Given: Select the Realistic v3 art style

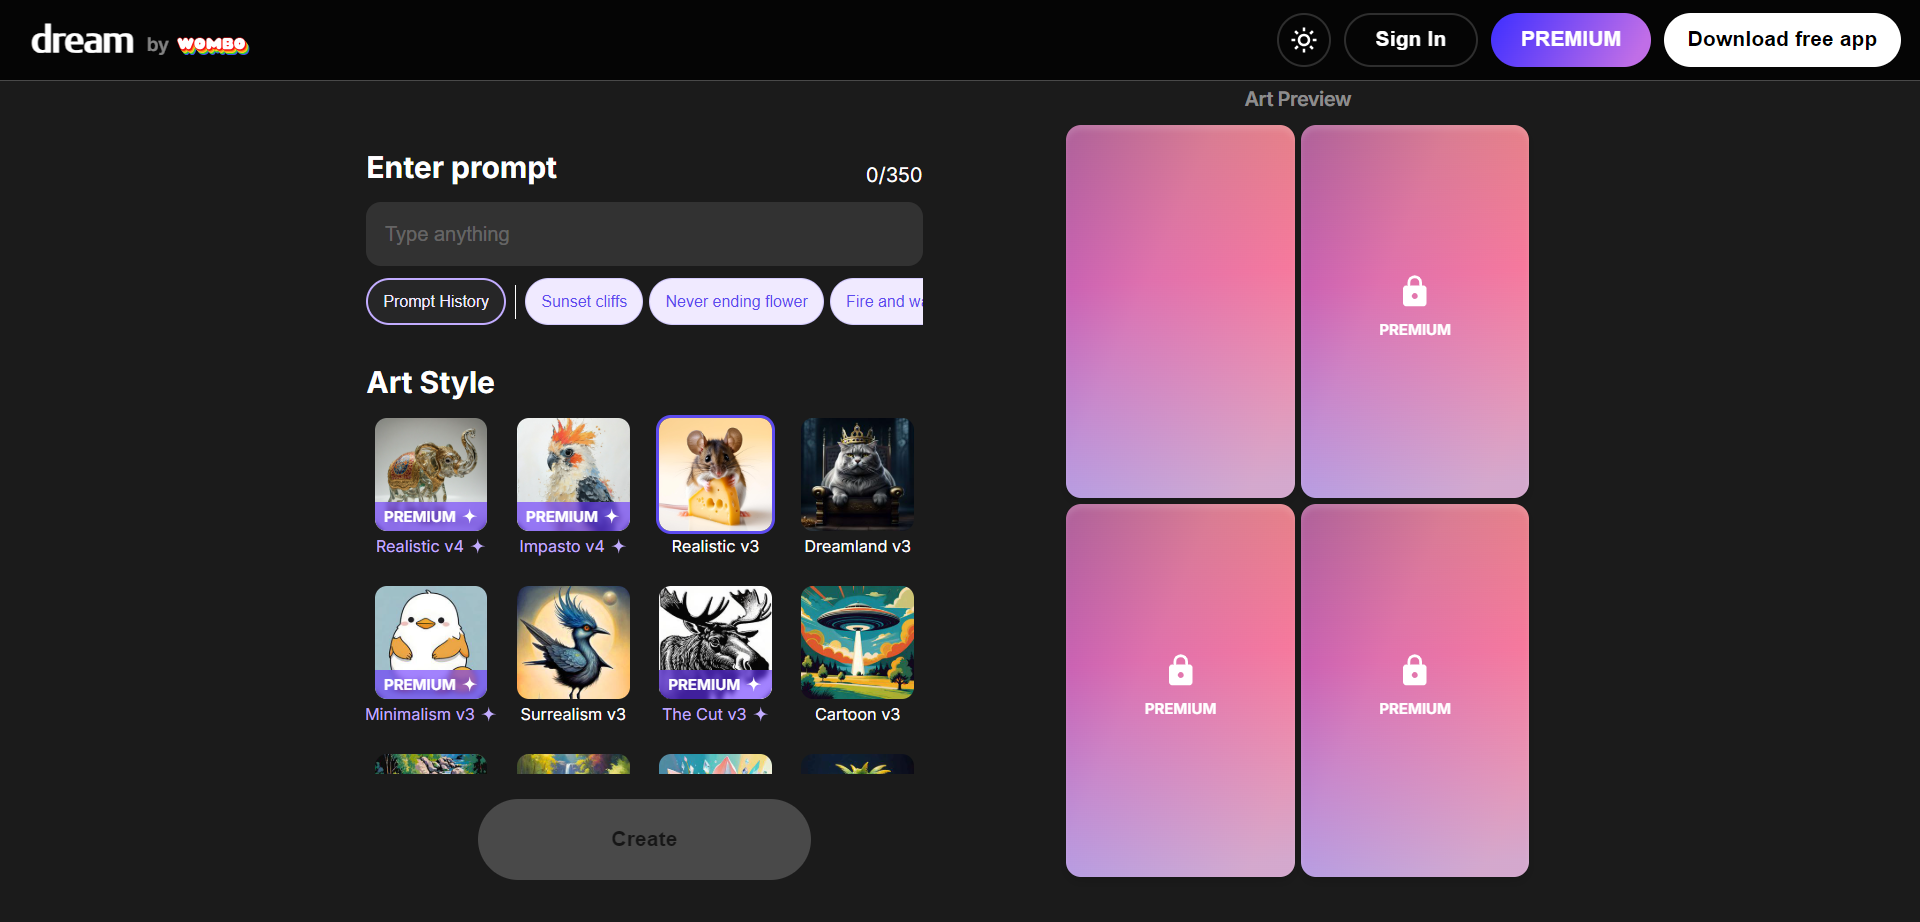Looking at the screenshot, I should 714,474.
